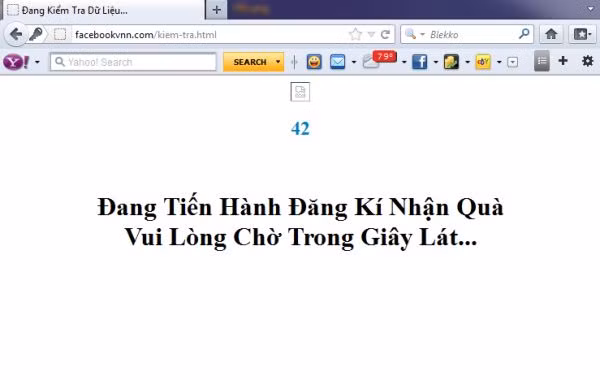This screenshot has width=600, height=380.
Task: Open the Facebook toolbar icon
Action: (x=420, y=62)
